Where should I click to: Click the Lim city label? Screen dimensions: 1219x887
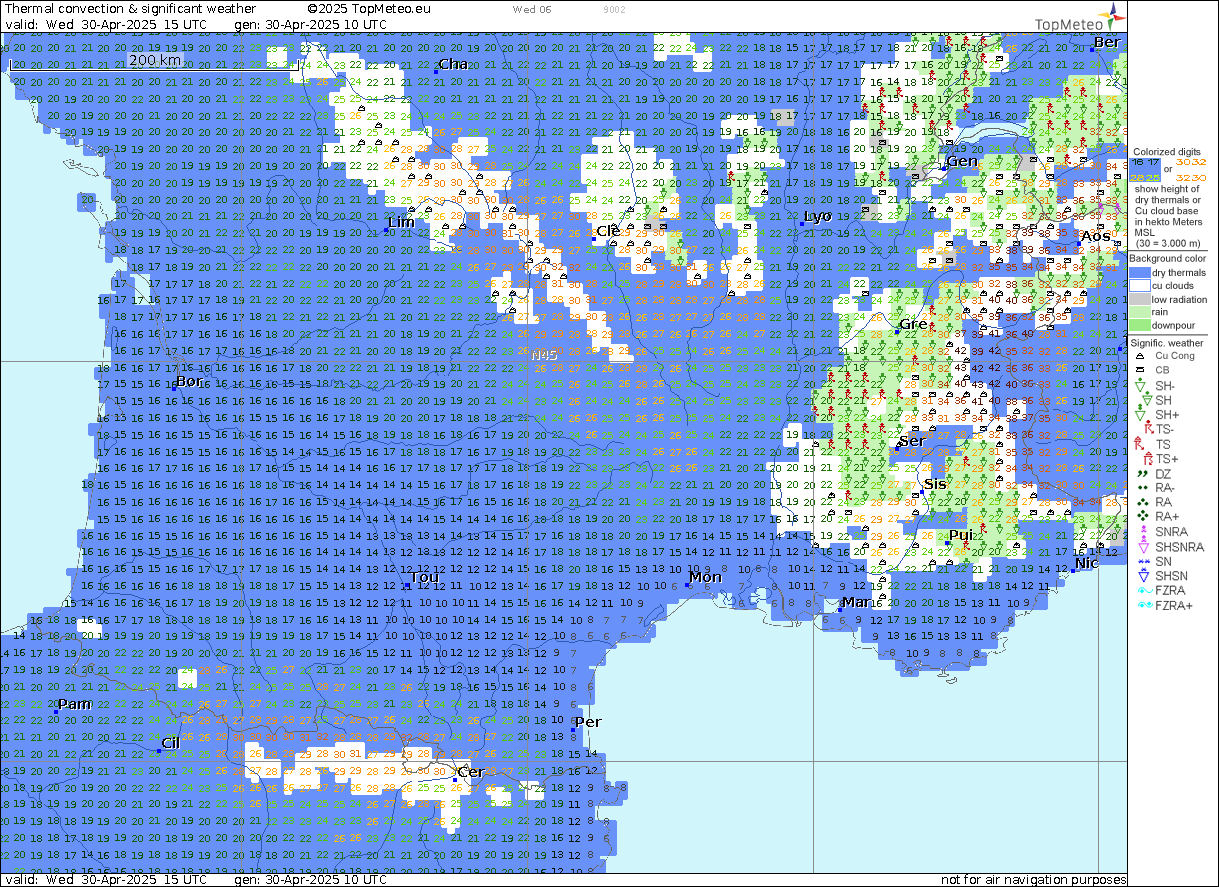(401, 221)
